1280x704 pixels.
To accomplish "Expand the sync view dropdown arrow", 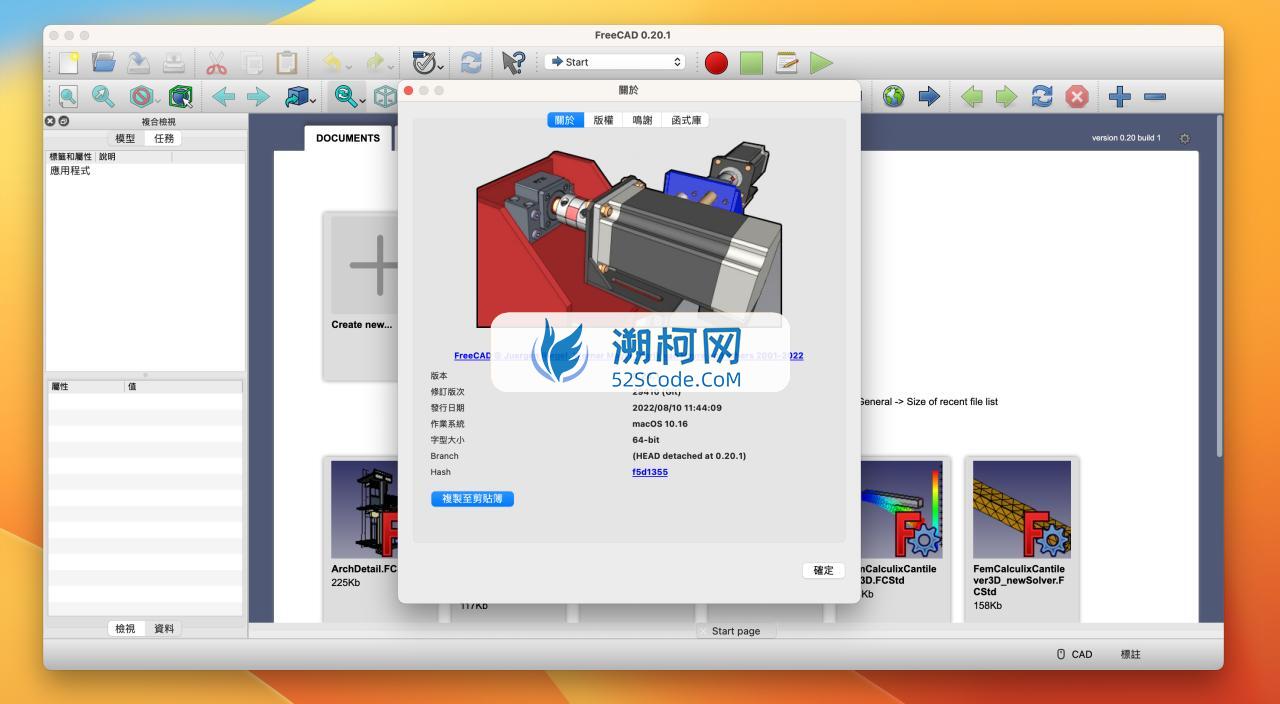I will point(363,99).
